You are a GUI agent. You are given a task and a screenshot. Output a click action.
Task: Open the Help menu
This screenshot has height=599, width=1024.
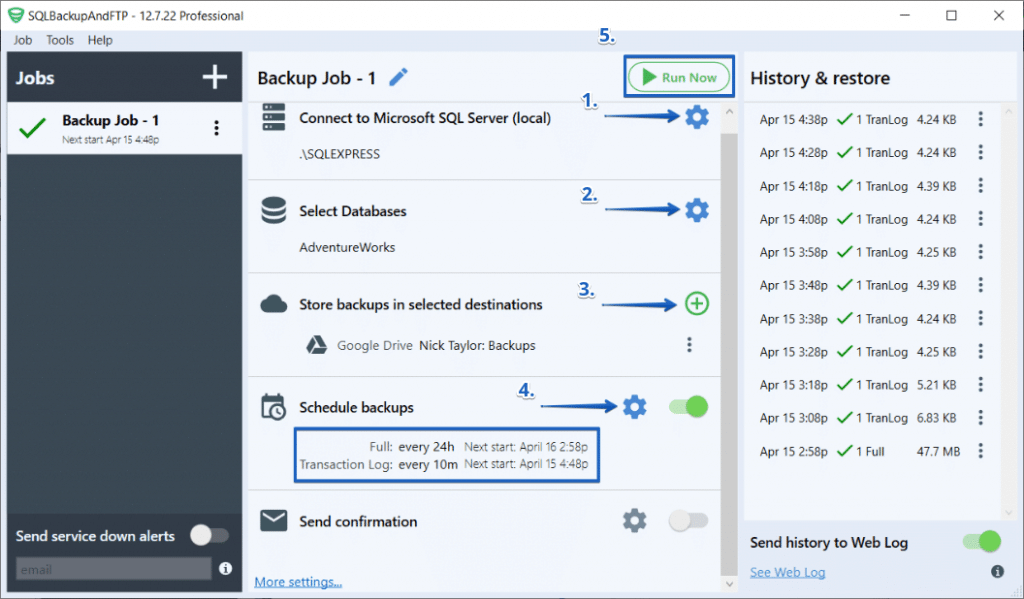[x=100, y=40]
